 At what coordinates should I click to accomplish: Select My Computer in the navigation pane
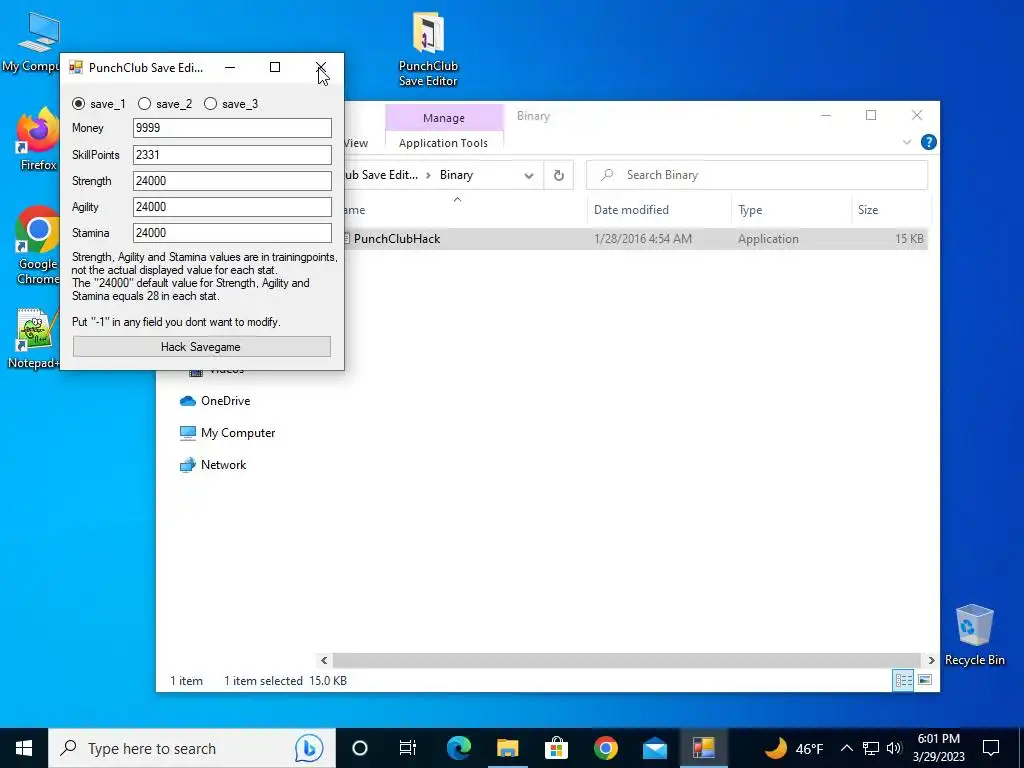click(228, 433)
